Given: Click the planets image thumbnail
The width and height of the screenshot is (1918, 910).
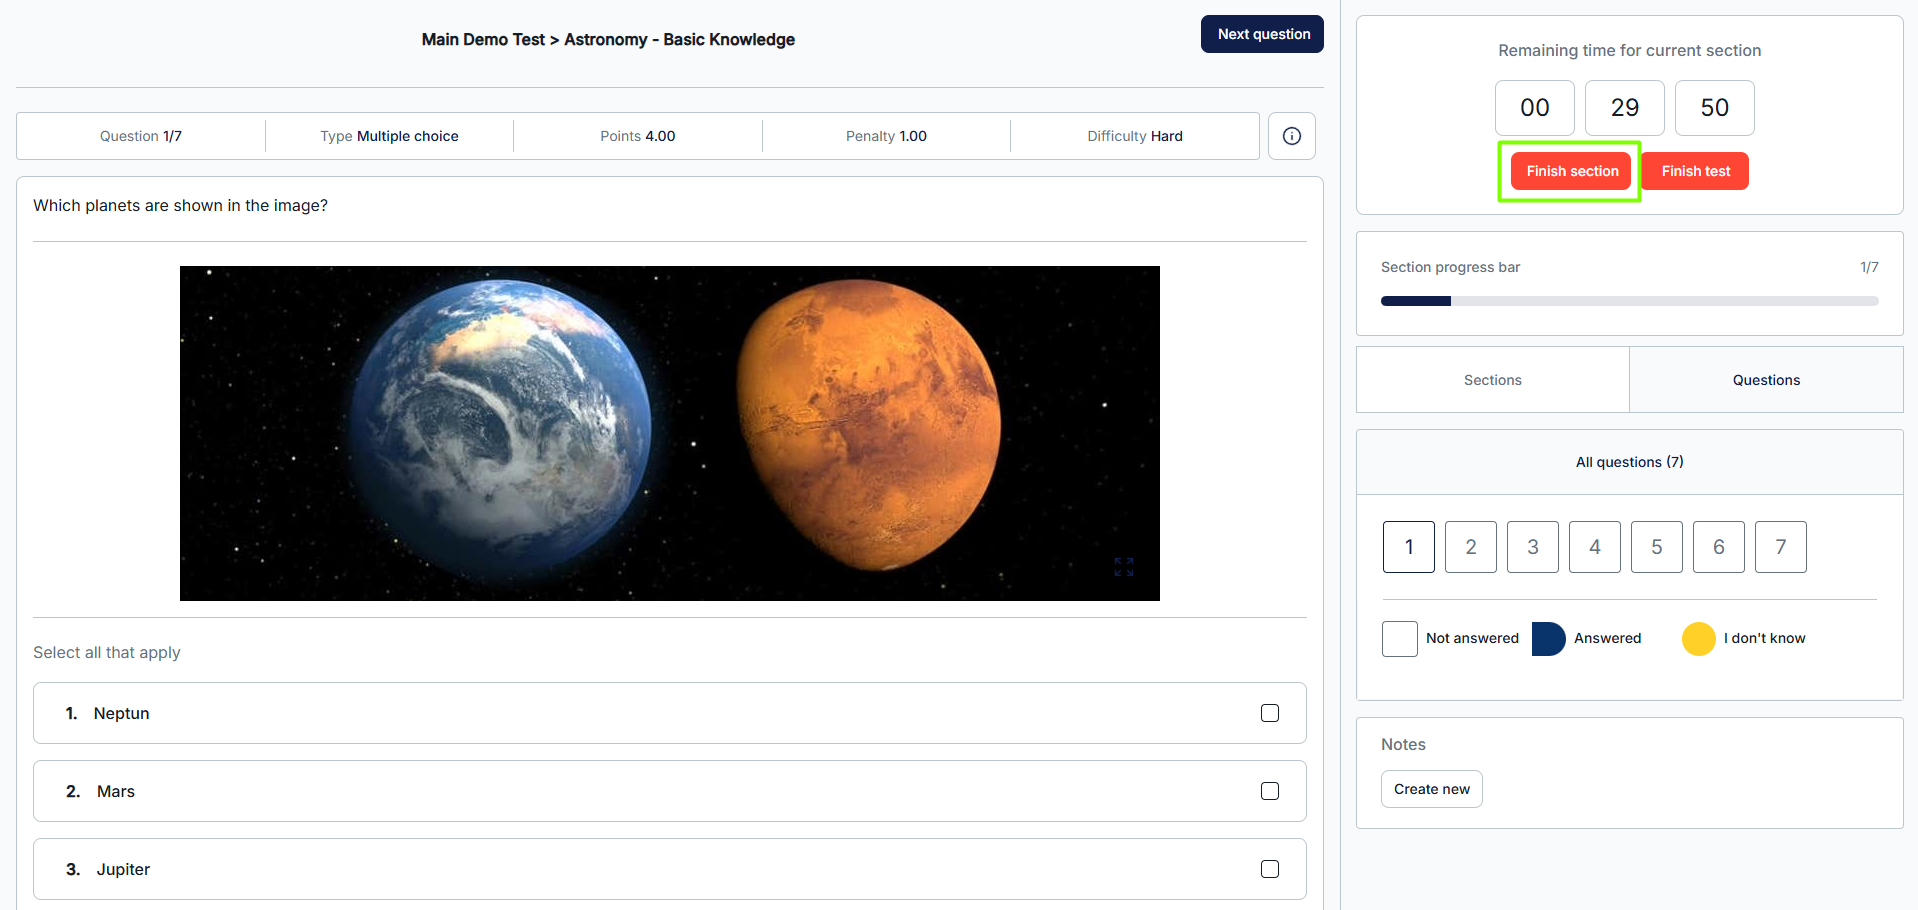Looking at the screenshot, I should click(669, 433).
